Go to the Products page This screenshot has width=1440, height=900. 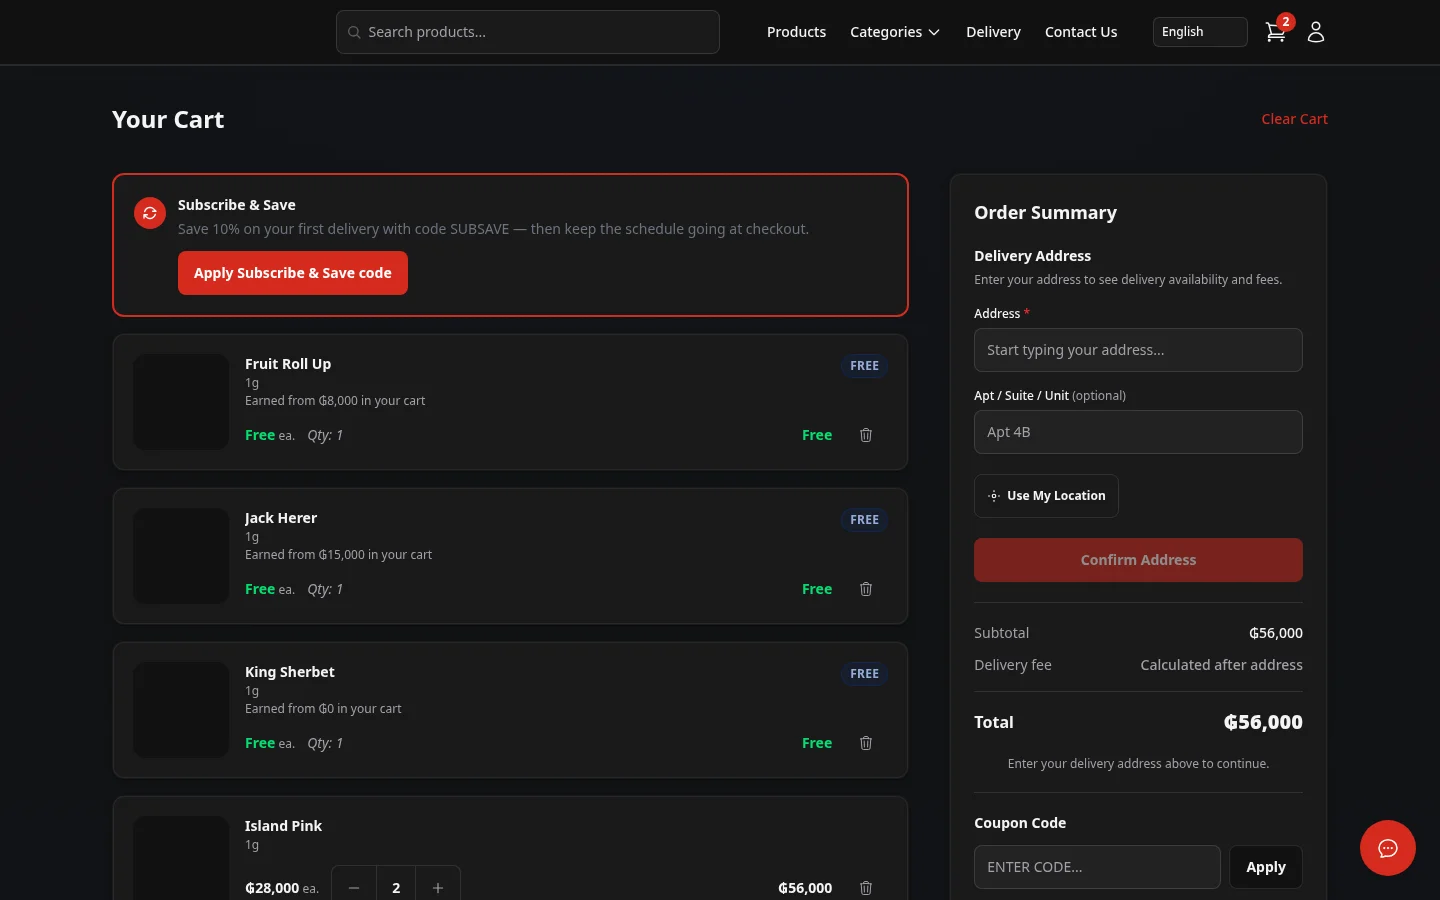[796, 32]
